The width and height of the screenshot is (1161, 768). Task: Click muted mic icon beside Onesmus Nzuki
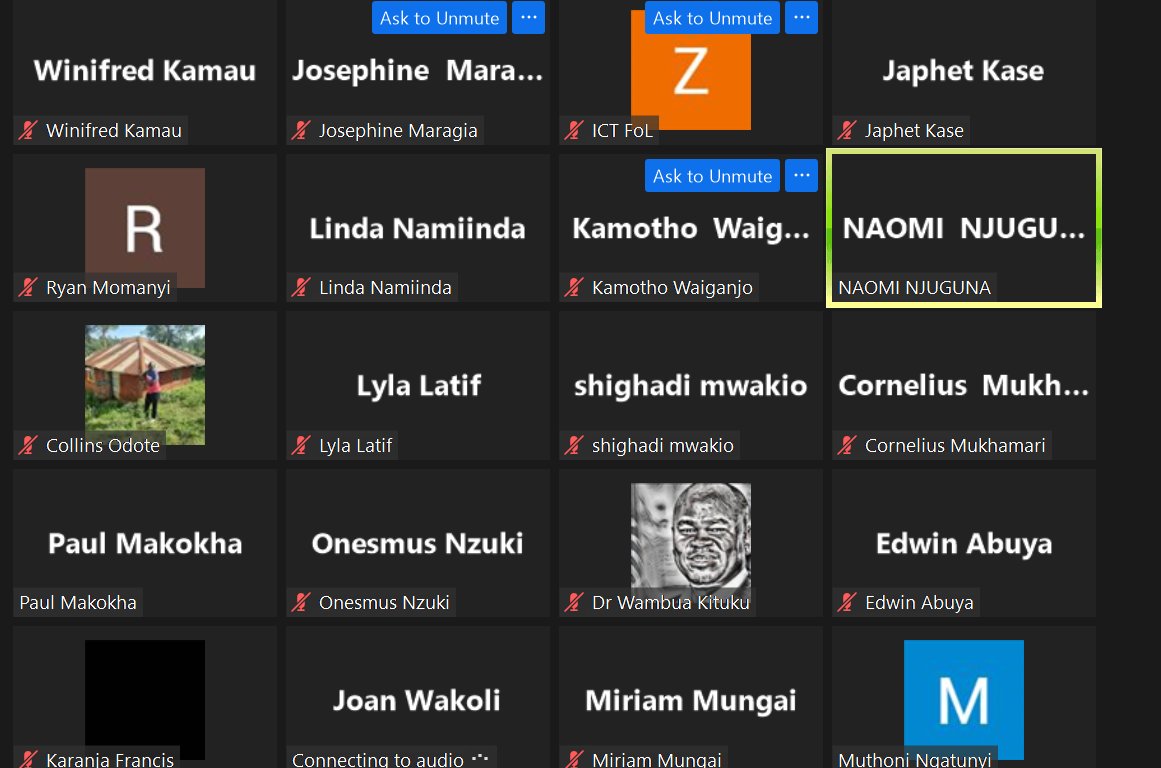click(x=302, y=603)
